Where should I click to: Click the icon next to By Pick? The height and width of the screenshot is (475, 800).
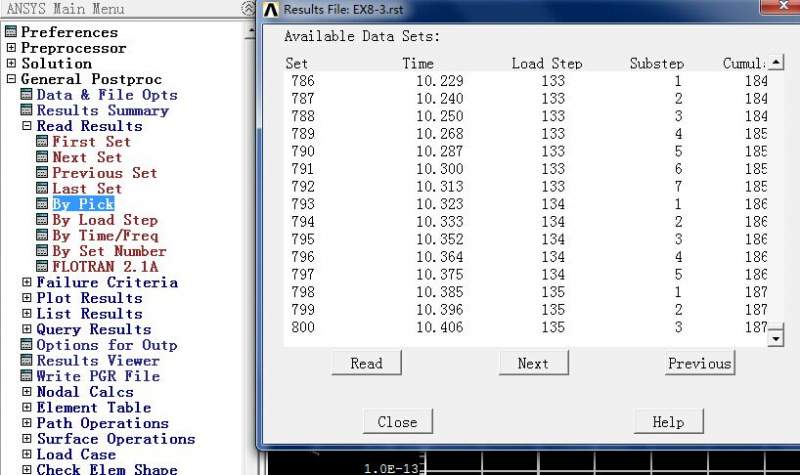pyautogui.click(x=42, y=204)
